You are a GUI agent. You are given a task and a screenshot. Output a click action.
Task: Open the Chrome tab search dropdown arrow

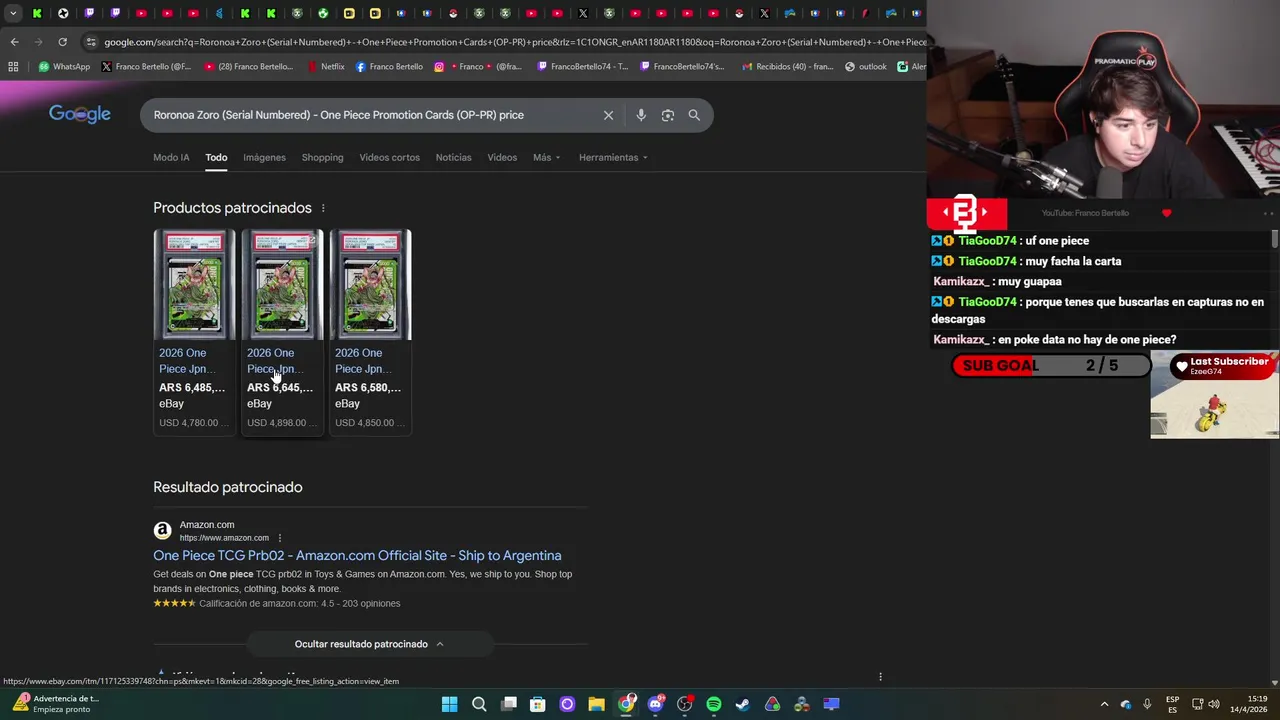pos(13,13)
